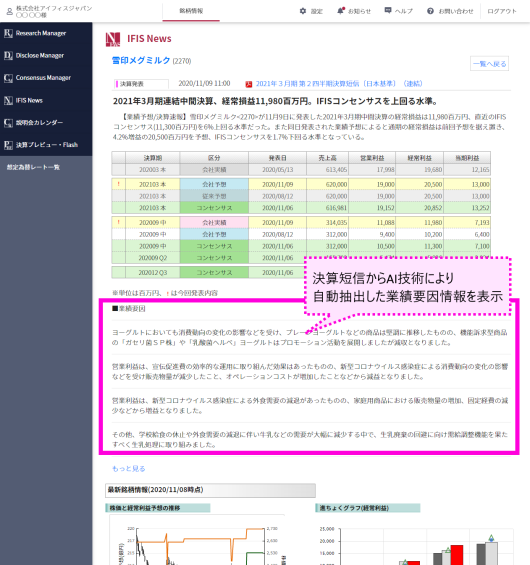530x565 pixels.
Task: Click the お知らせ link
Action: pyautogui.click(x=359, y=11)
